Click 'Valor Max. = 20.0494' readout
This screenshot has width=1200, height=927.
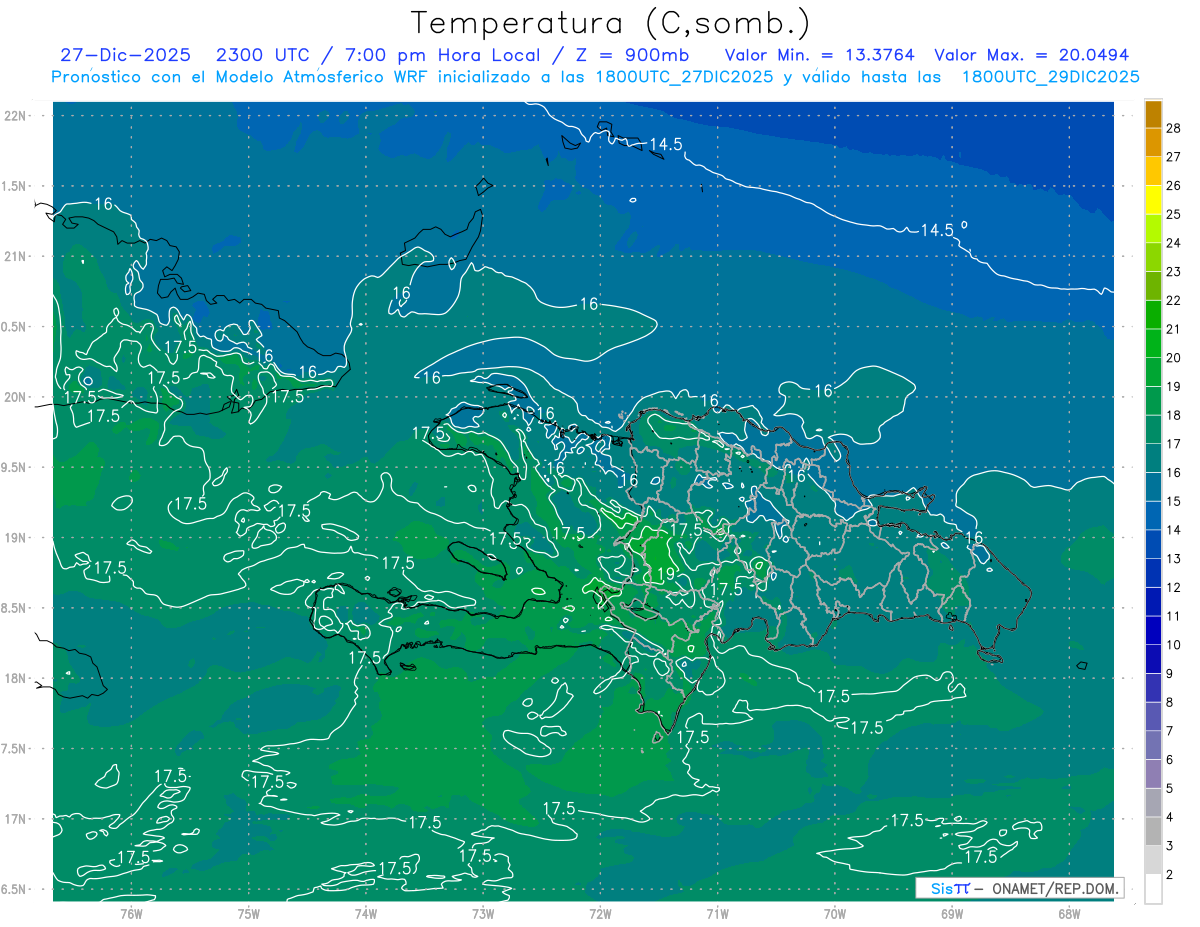1032,55
